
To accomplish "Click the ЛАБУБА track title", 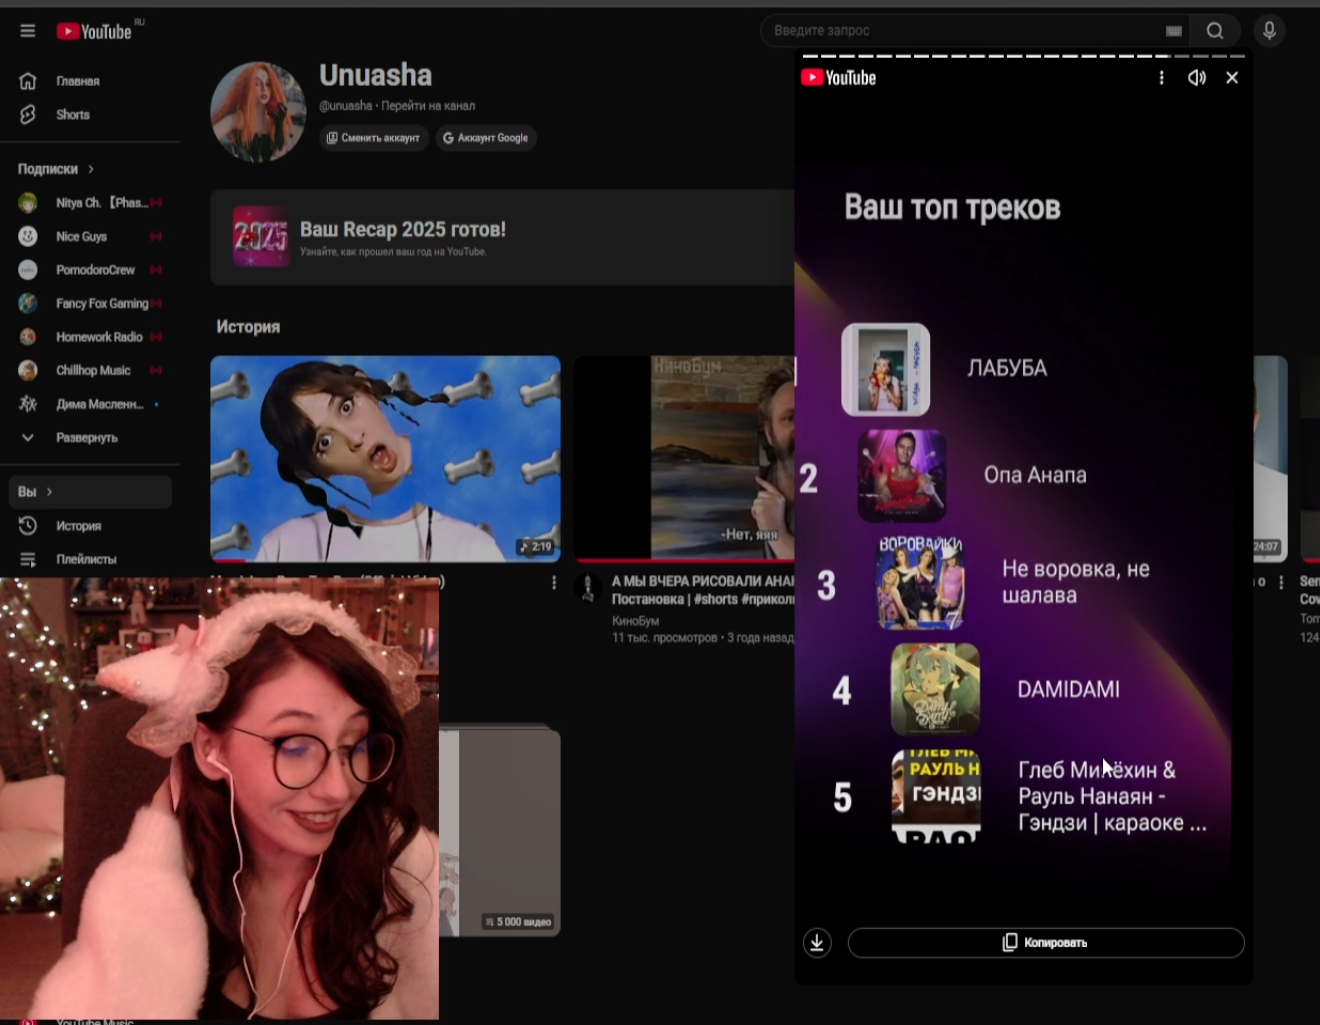I will coord(1007,368).
